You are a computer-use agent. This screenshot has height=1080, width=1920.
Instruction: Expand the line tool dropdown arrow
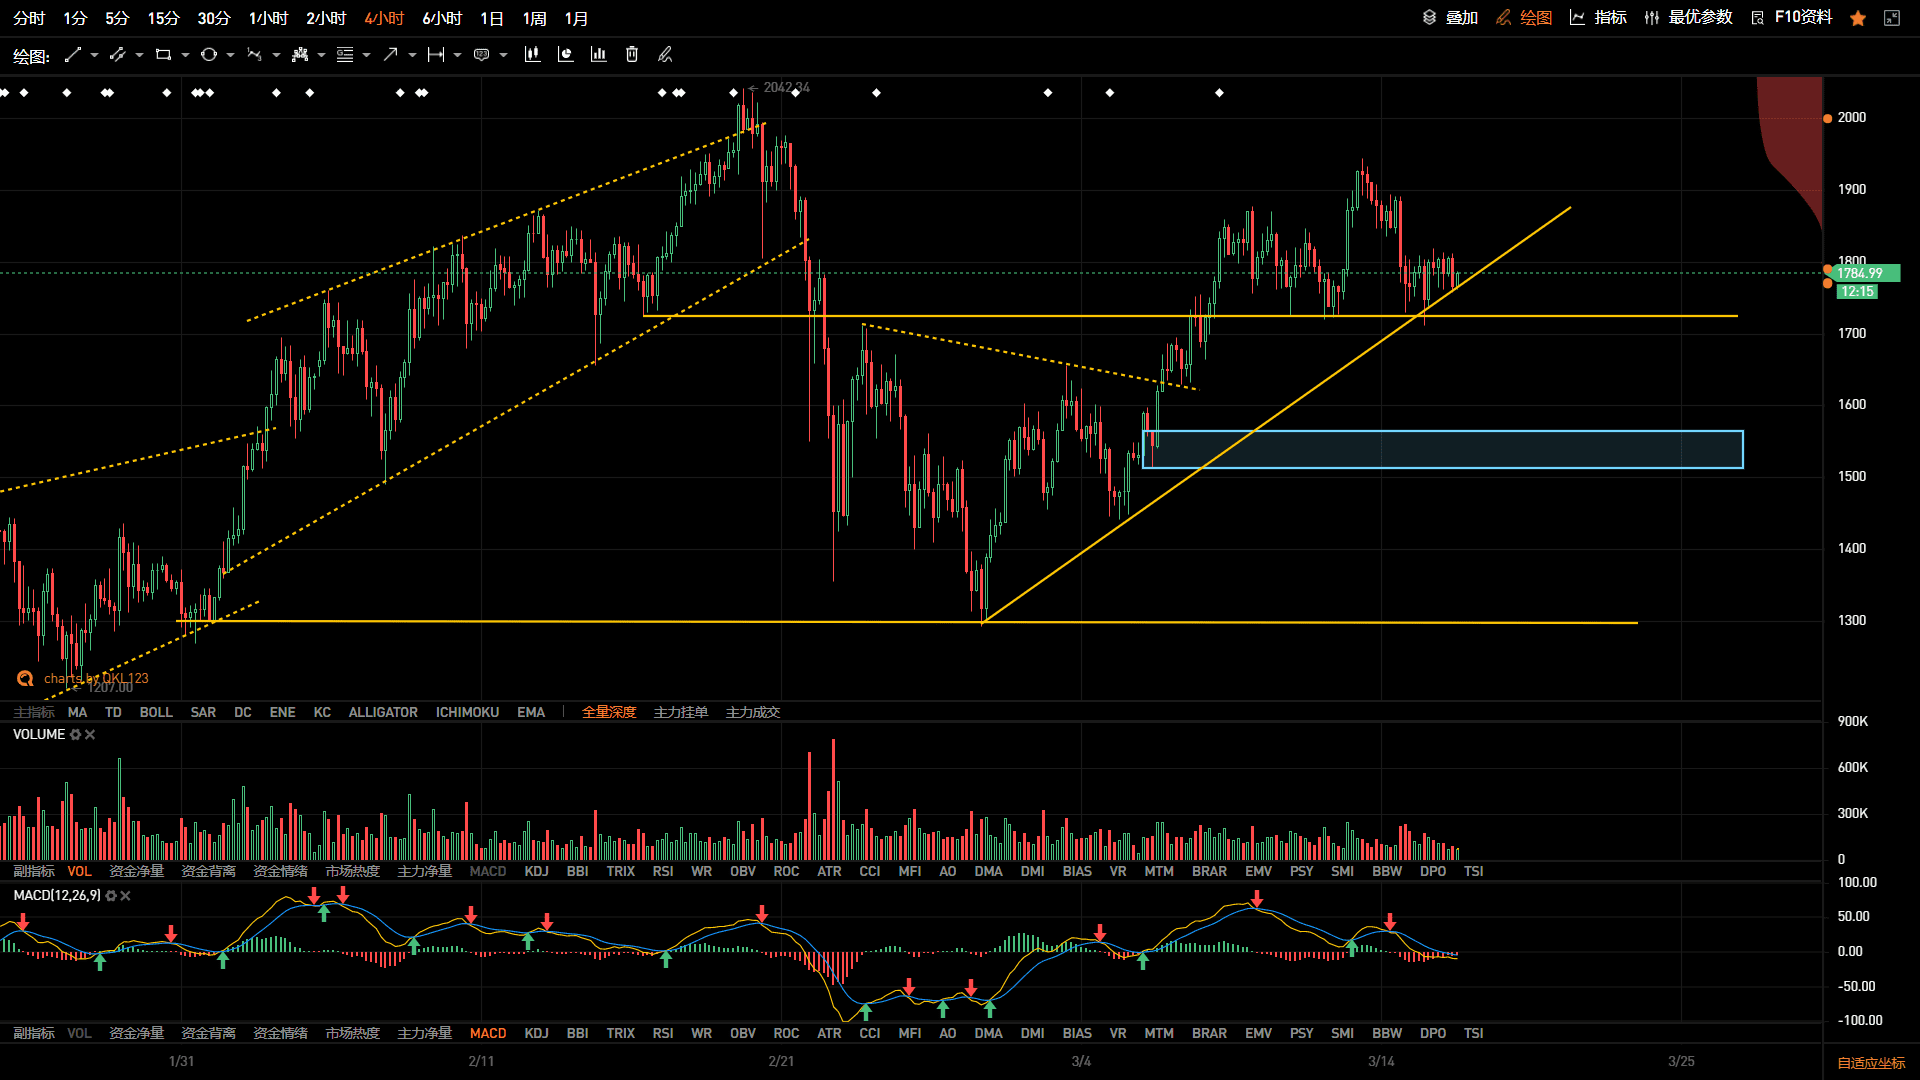94,55
